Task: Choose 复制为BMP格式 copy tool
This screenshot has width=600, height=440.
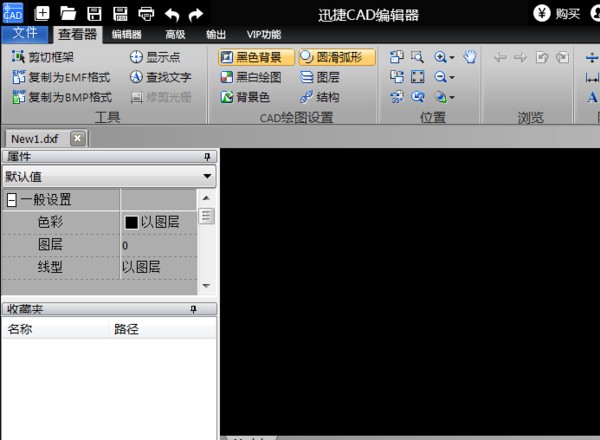Action: click(62, 97)
